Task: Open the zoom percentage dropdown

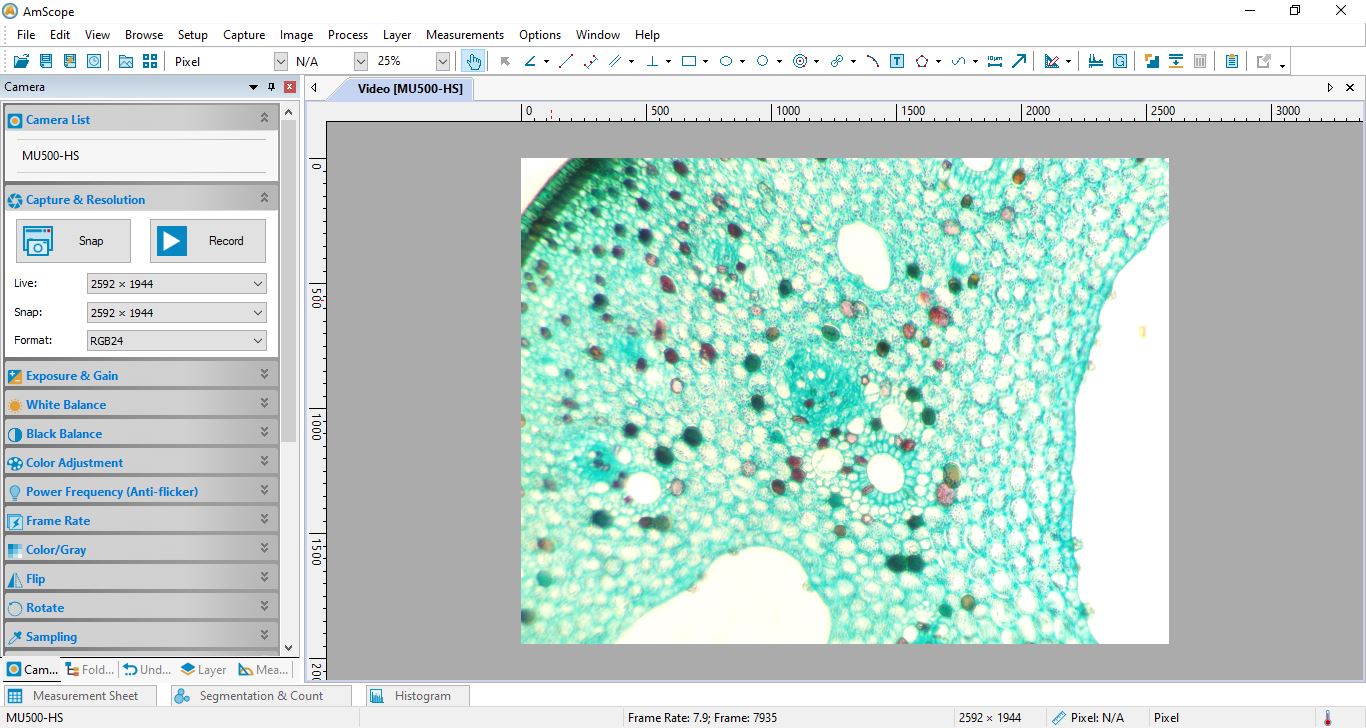Action: click(443, 60)
